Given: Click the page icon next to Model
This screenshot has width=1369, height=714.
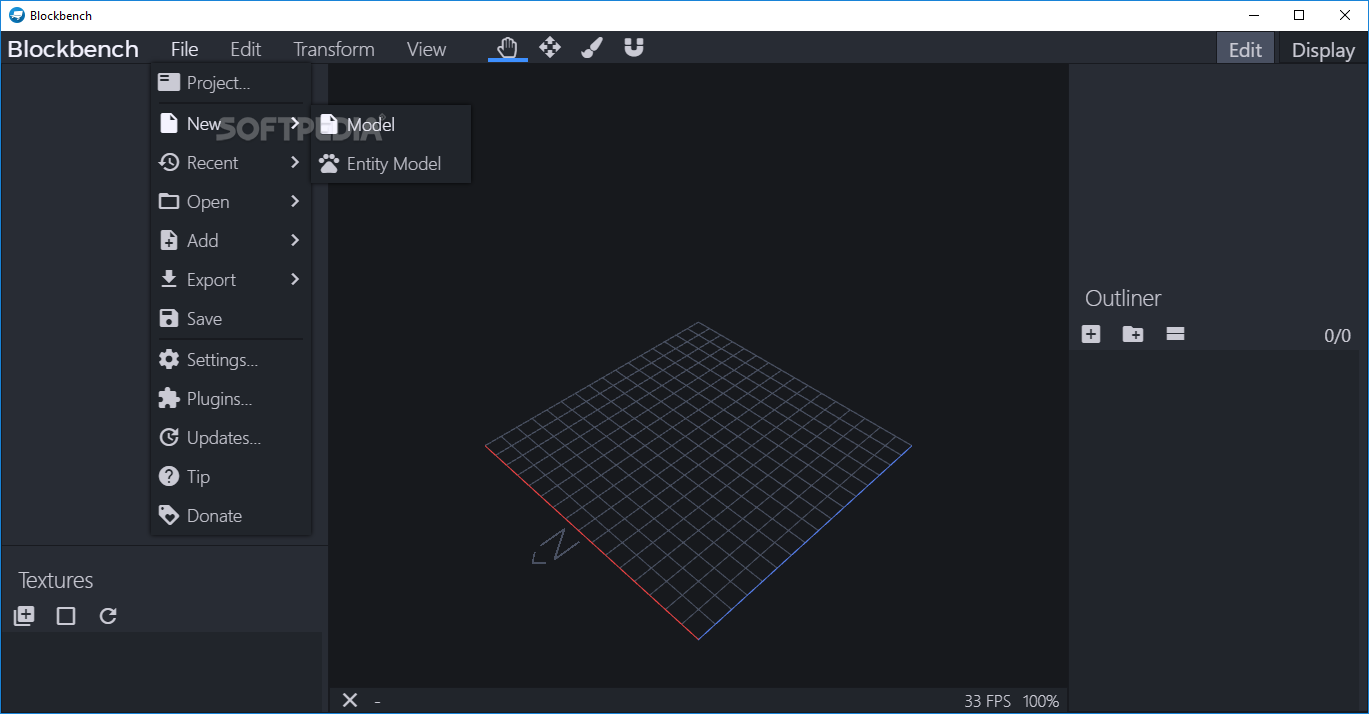Looking at the screenshot, I should 329,125.
